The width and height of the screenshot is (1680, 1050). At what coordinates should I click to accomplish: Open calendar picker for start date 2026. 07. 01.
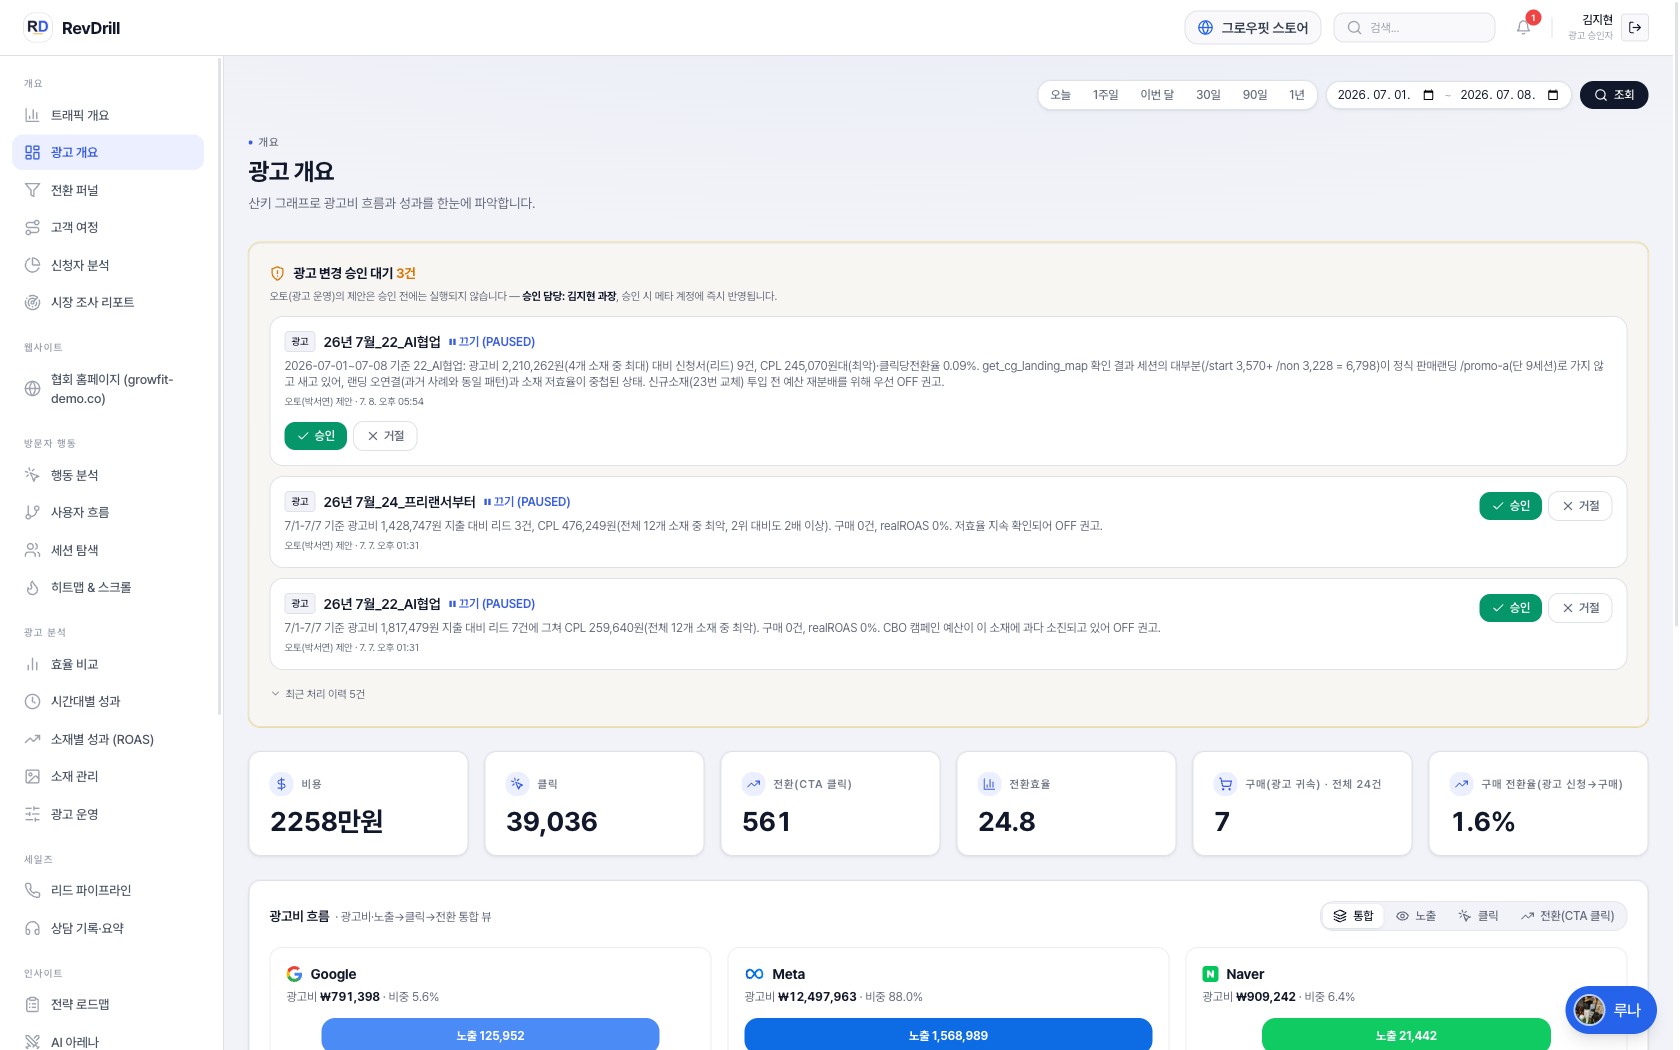(x=1428, y=95)
